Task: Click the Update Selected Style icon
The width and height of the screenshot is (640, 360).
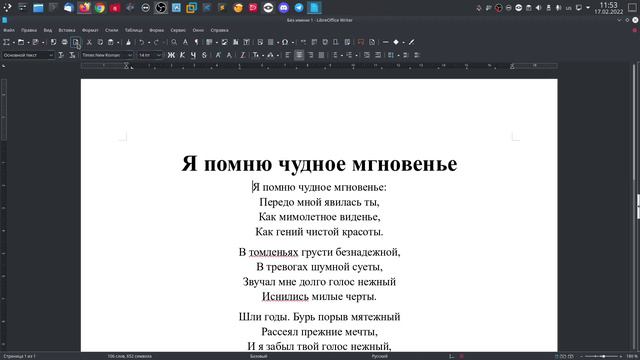Action: pyautogui.click(x=61, y=55)
